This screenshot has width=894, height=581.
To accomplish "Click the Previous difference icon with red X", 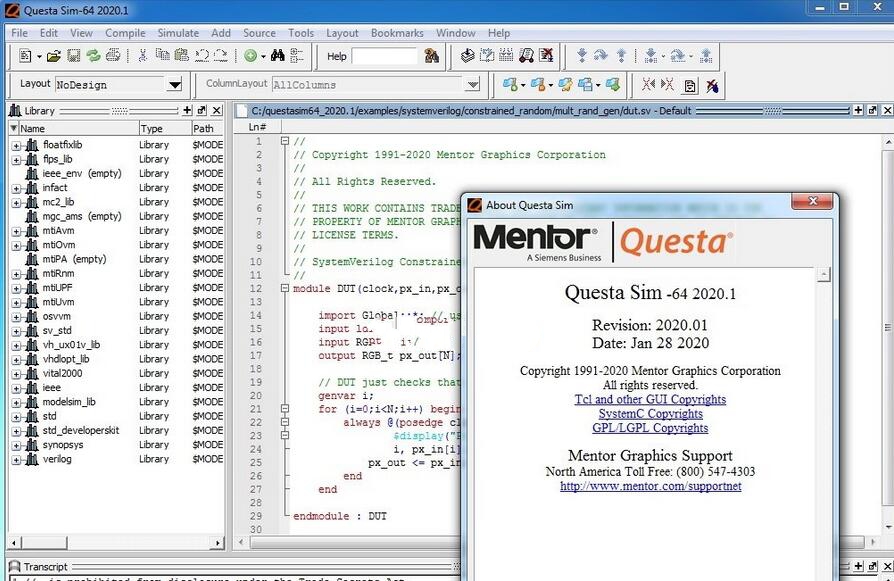I will point(648,84).
